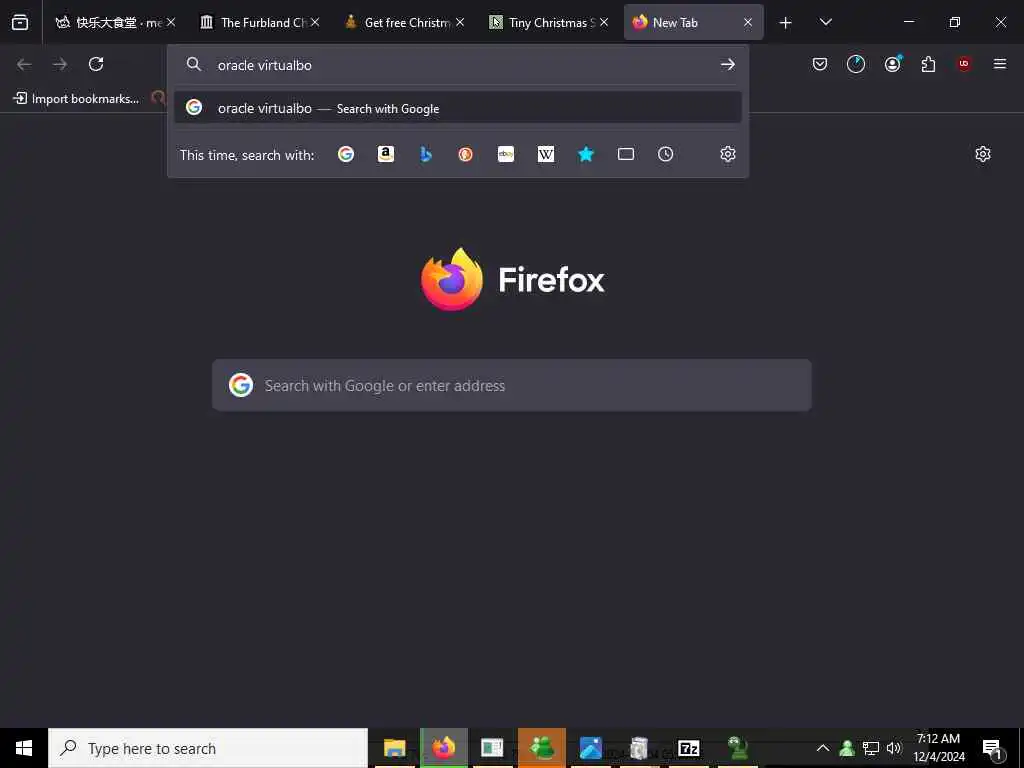The width and height of the screenshot is (1024, 768).
Task: Click the Search with Google page field
Action: 512,385
